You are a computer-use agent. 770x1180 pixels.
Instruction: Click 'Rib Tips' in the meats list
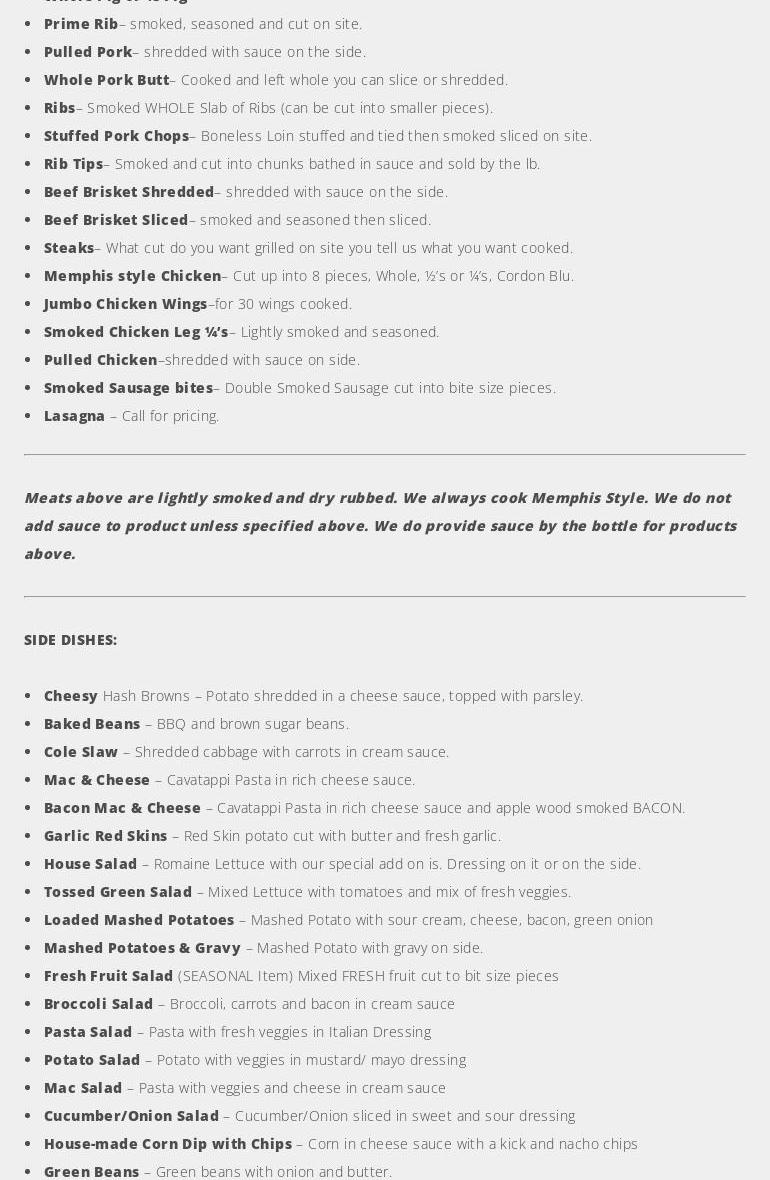coord(73,163)
